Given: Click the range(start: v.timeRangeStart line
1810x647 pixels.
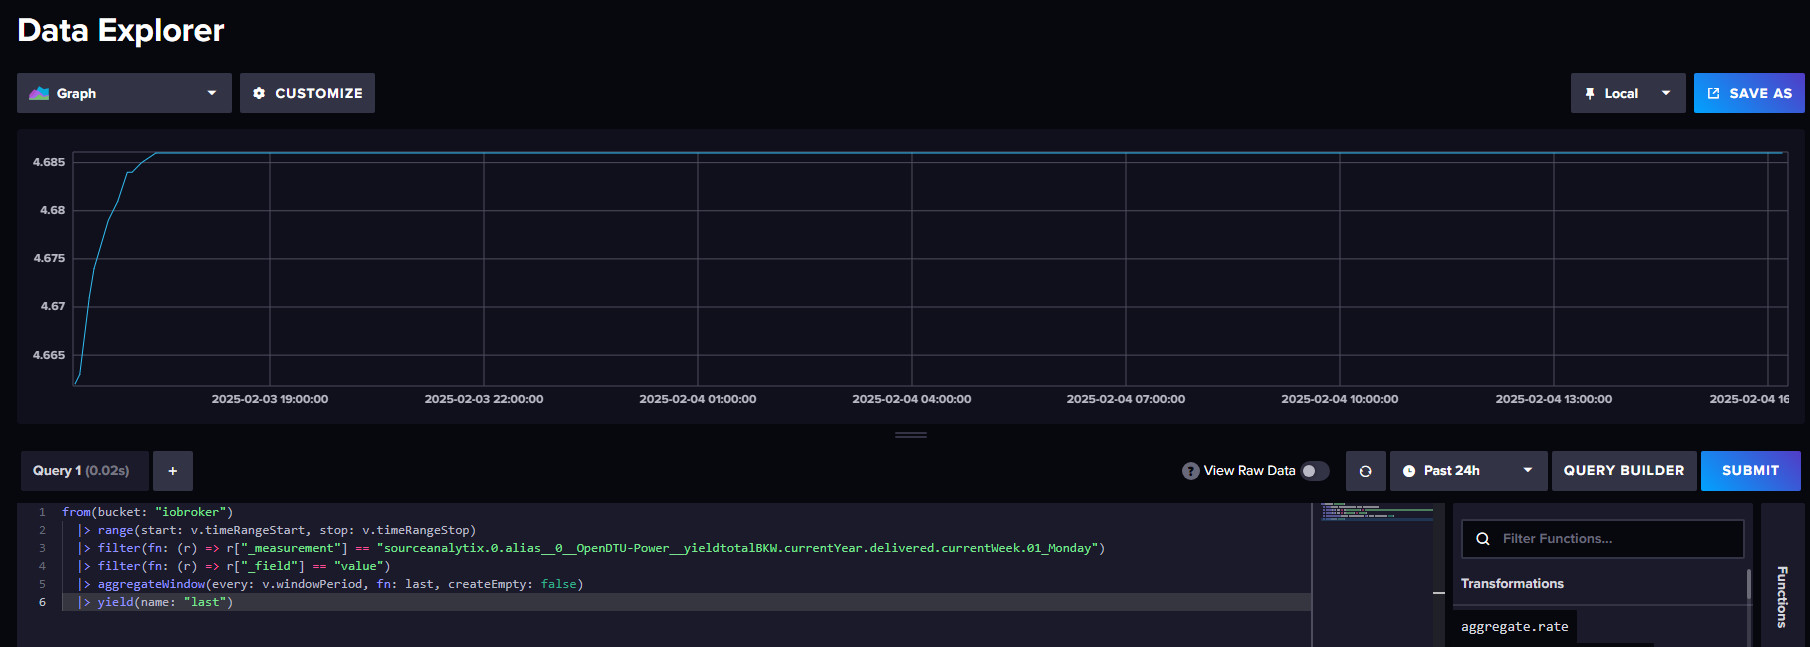Looking at the screenshot, I should tap(277, 530).
